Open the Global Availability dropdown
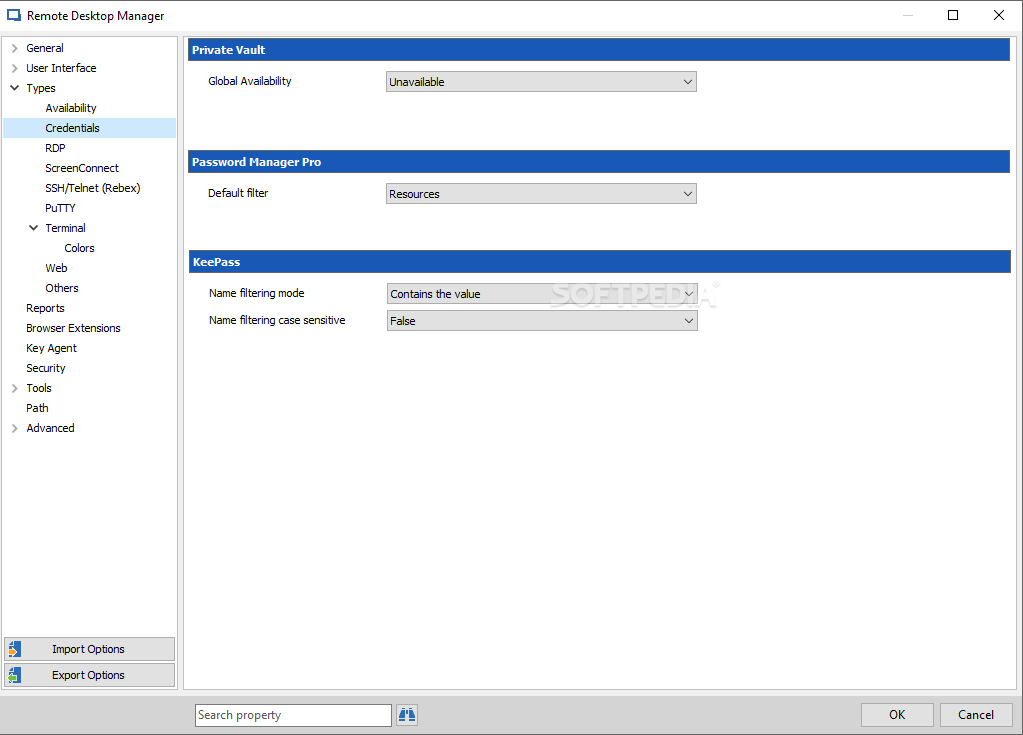This screenshot has height=735, width=1023. pyautogui.click(x=541, y=82)
